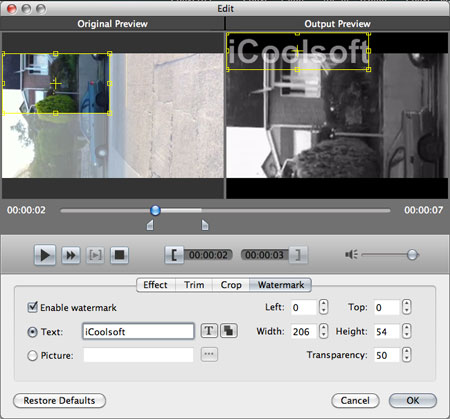Image resolution: width=450 pixels, height=419 pixels.
Task: Browse for watermark picture with ellipsis button
Action: 209,354
